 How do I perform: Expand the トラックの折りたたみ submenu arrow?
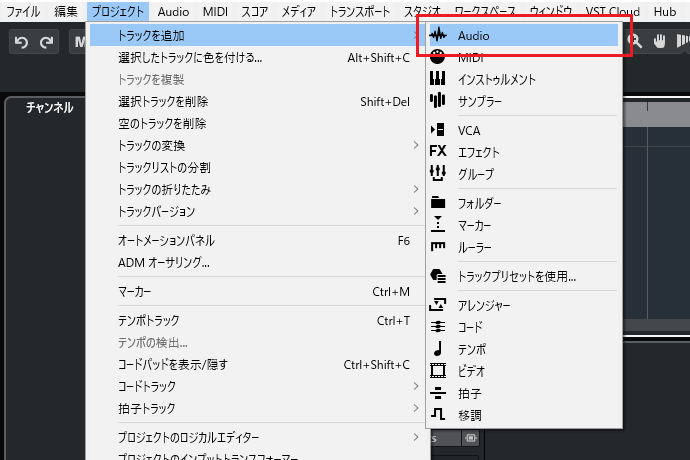(x=416, y=189)
